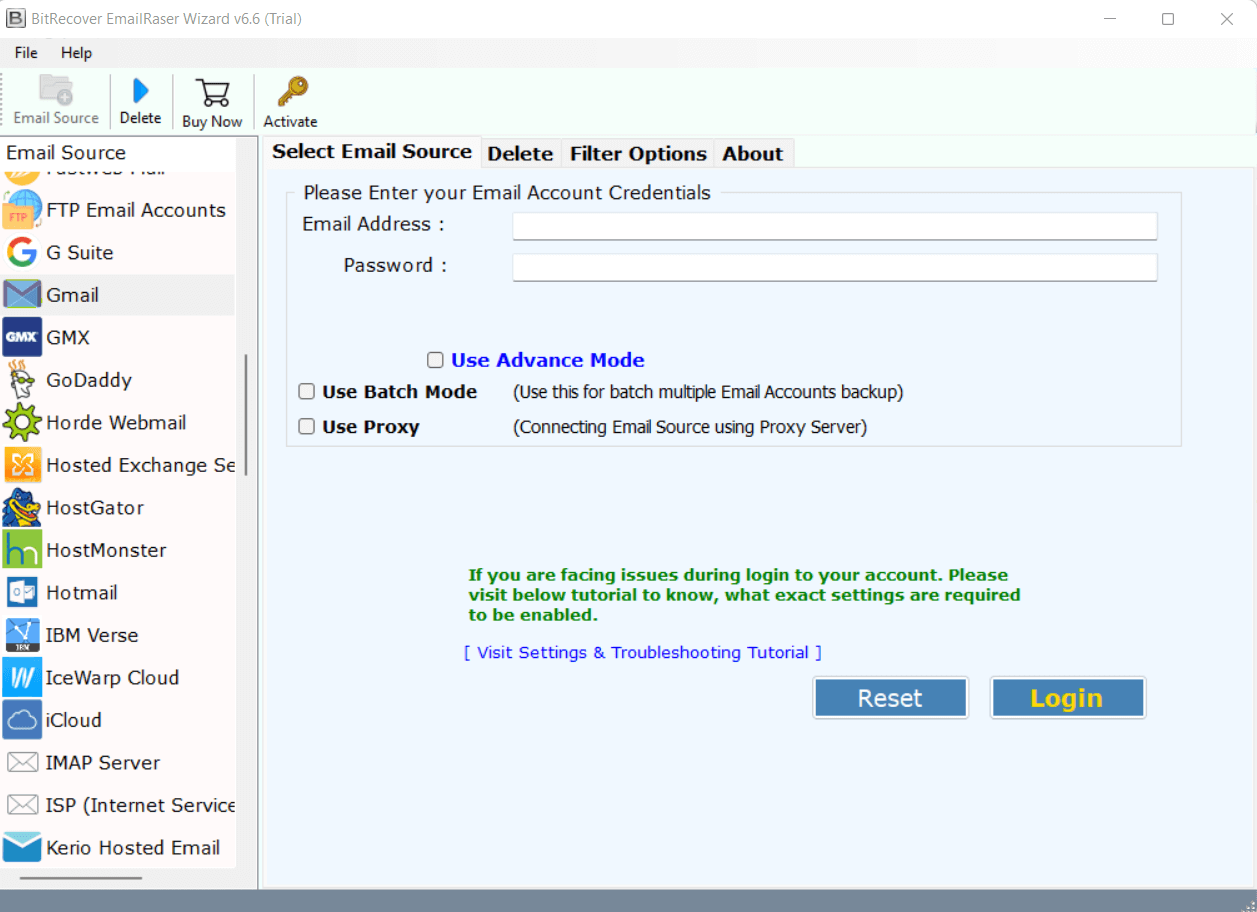This screenshot has width=1257, height=912.
Task: Pick the GoDaddy mascot icon
Action: [x=22, y=380]
